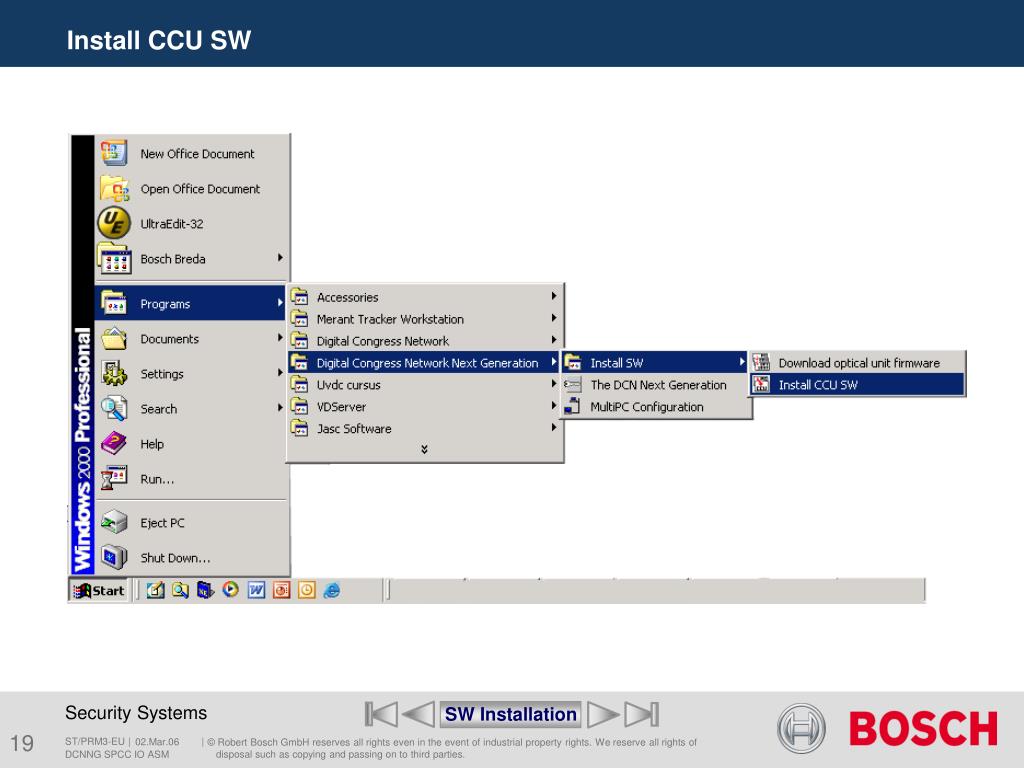This screenshot has width=1024, height=768.
Task: Click the Install SW label
Action: pyautogui.click(x=616, y=363)
